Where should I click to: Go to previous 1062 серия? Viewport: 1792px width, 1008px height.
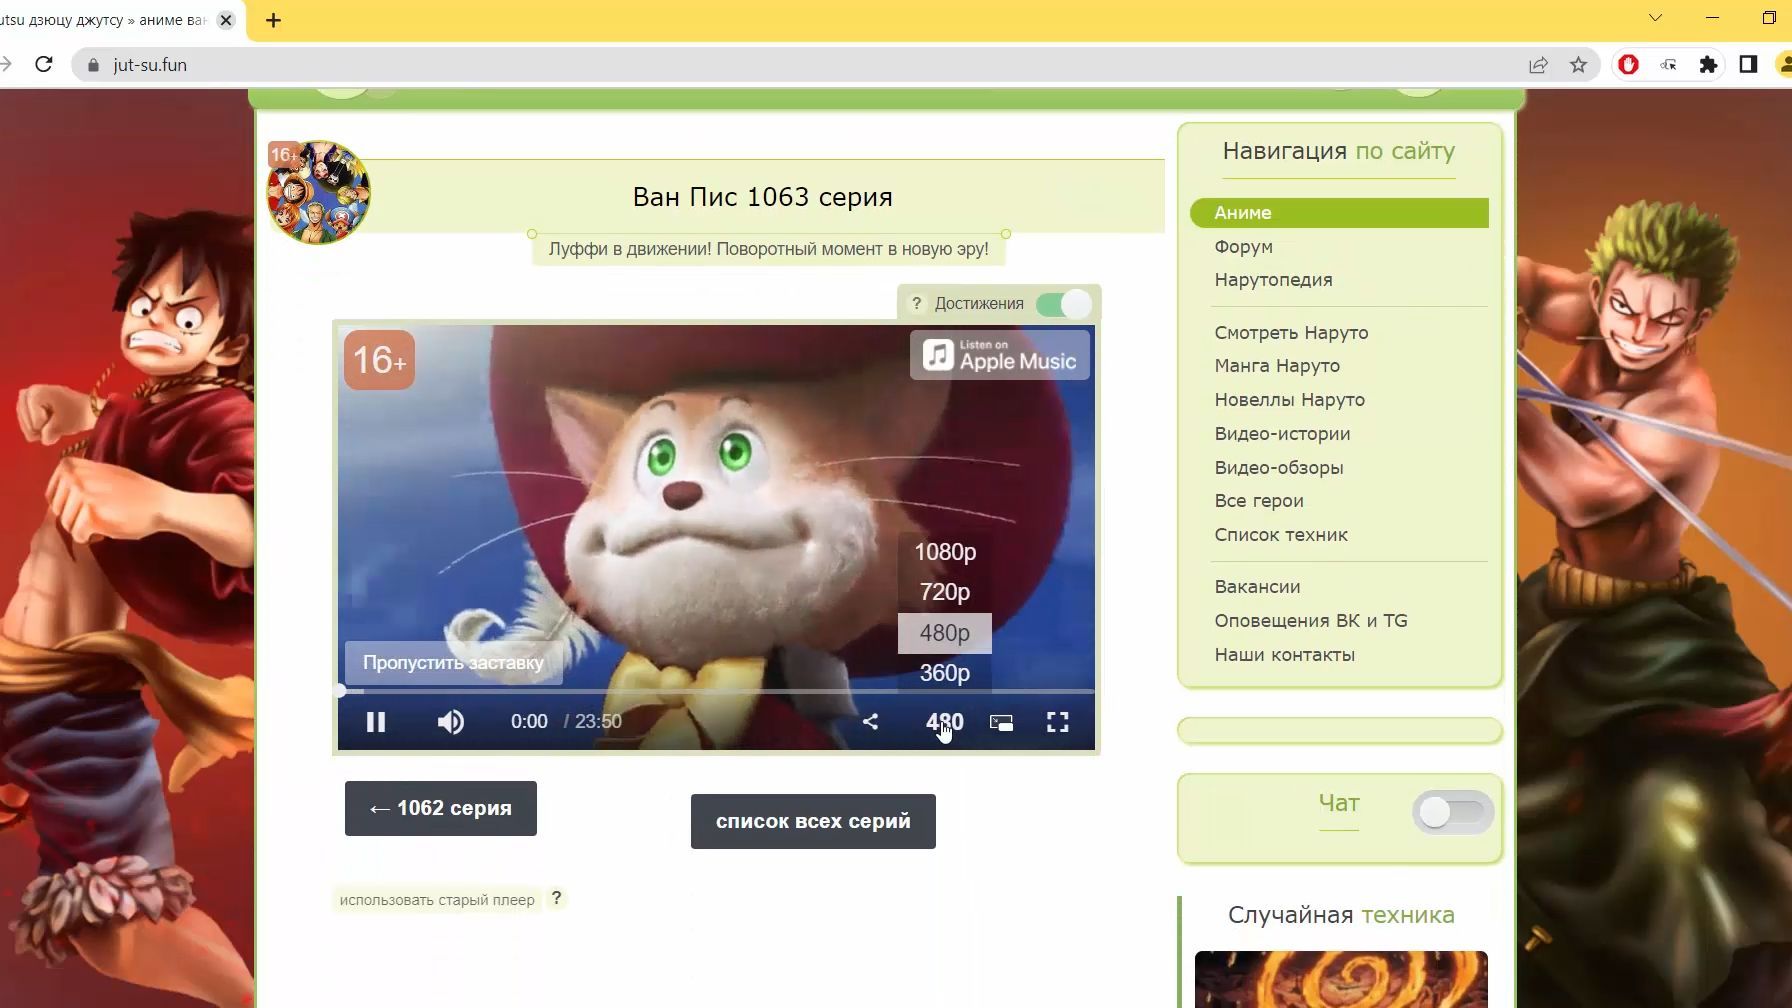pyautogui.click(x=441, y=808)
